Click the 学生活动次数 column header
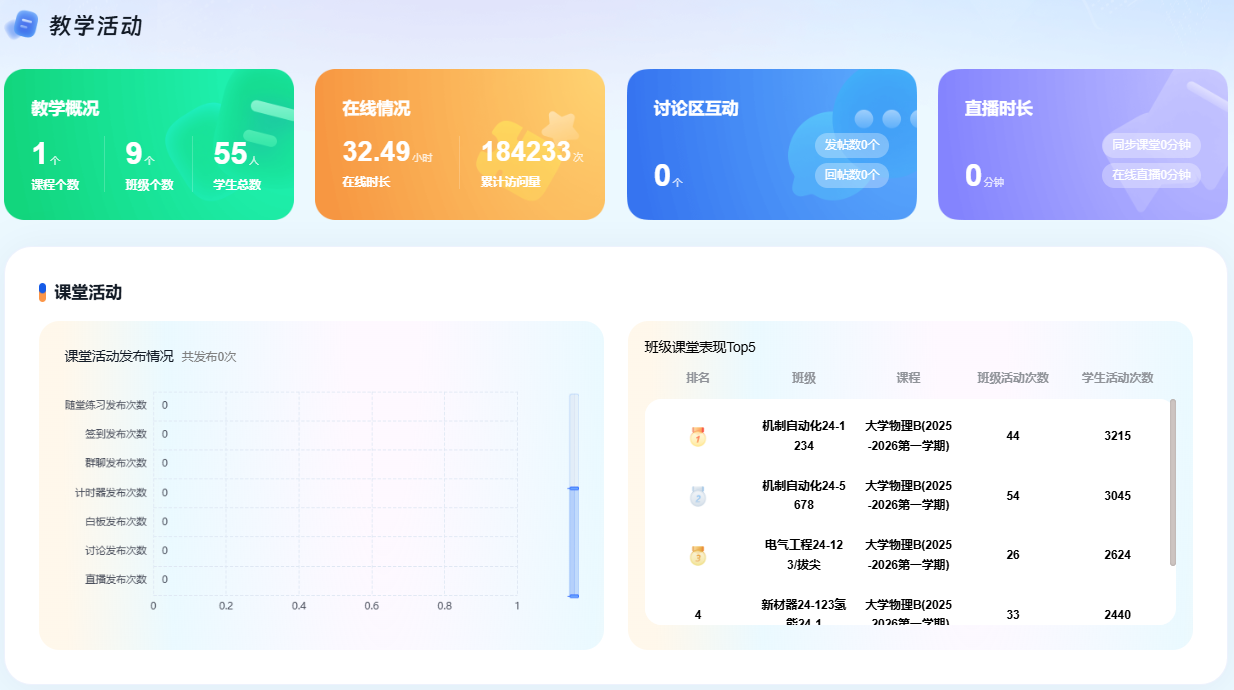This screenshot has width=1234, height=690. tap(1117, 378)
